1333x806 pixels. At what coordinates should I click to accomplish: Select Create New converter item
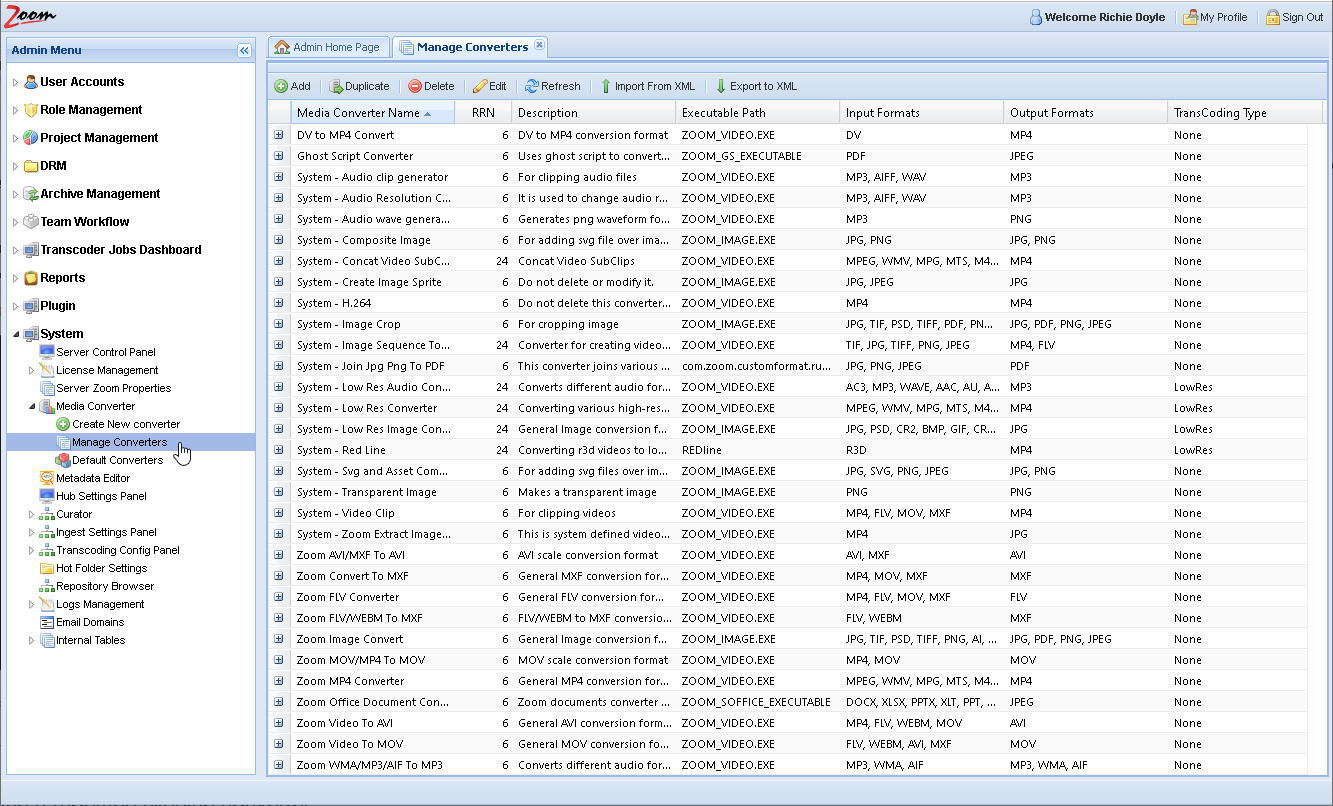(x=126, y=424)
